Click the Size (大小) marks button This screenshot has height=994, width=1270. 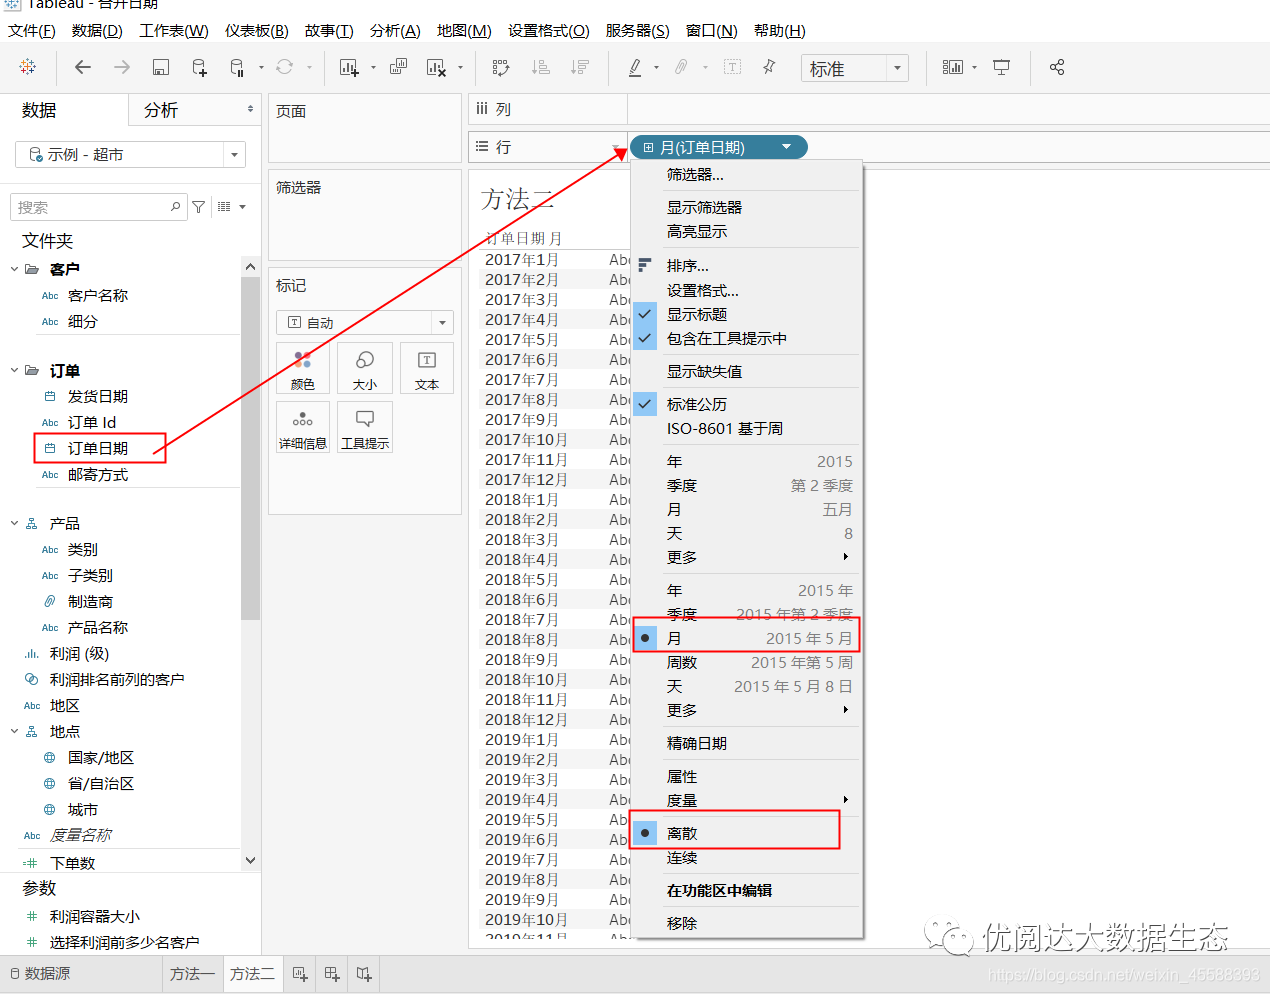(365, 368)
